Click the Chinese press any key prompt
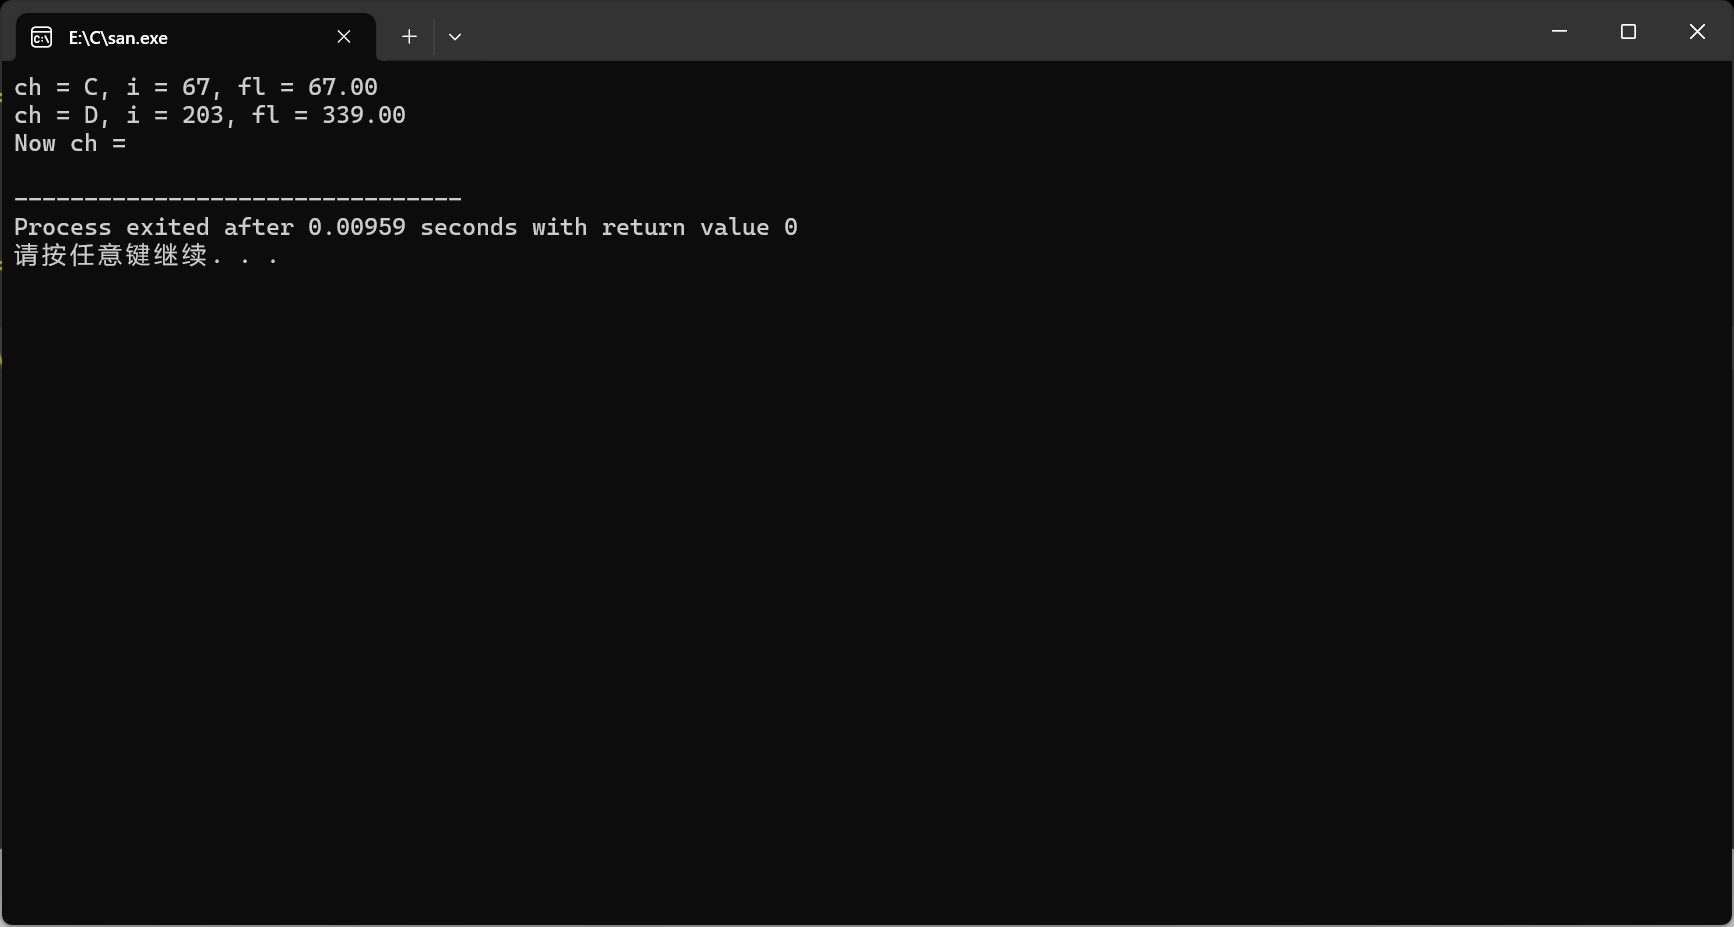This screenshot has width=1734, height=927. 146,256
